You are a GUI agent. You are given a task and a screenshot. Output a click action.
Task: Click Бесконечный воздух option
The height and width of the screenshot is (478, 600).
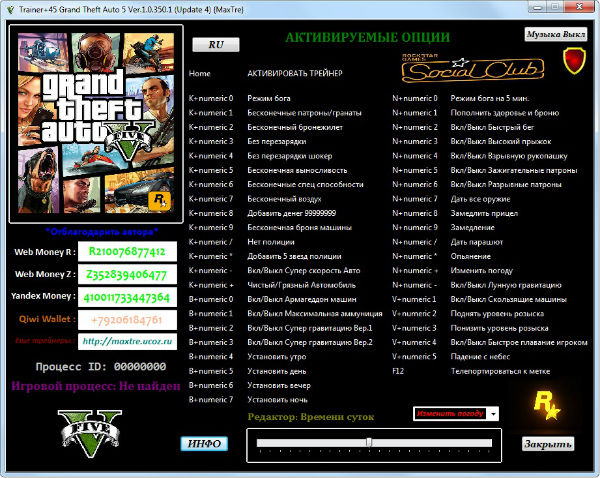click(x=284, y=199)
